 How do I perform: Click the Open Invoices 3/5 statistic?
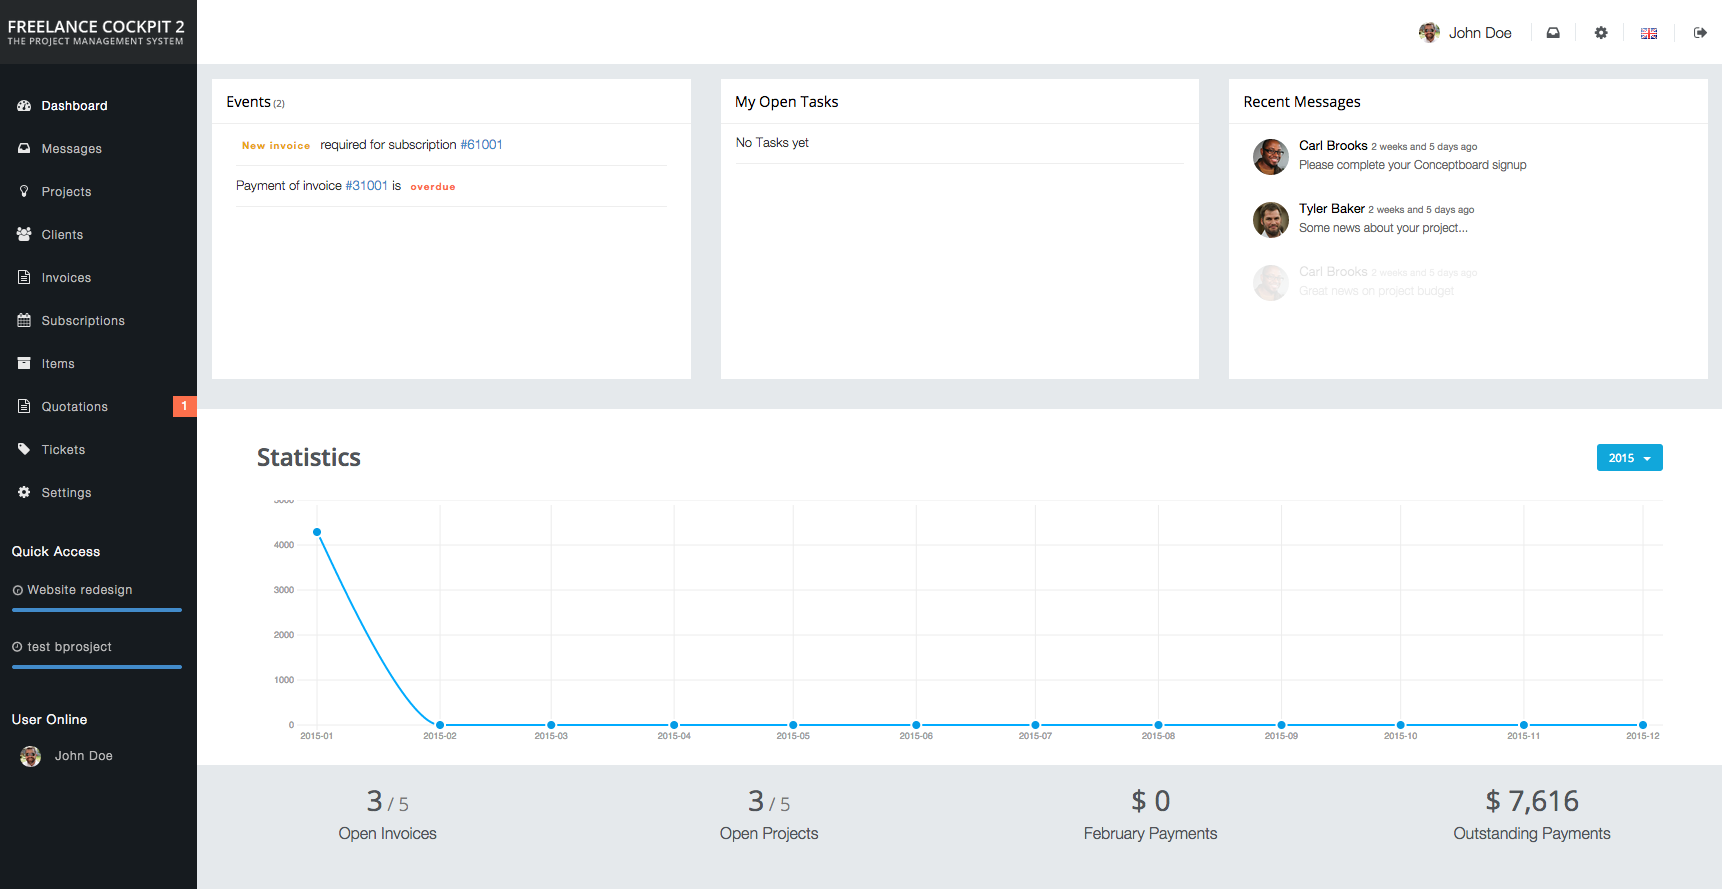click(x=388, y=816)
